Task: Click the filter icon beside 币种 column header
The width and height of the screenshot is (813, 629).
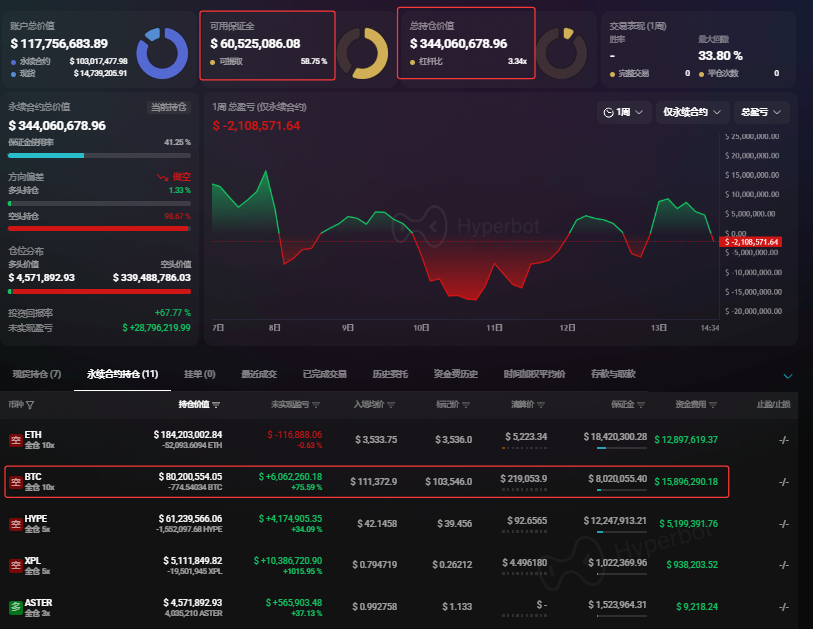Action: (x=30, y=405)
